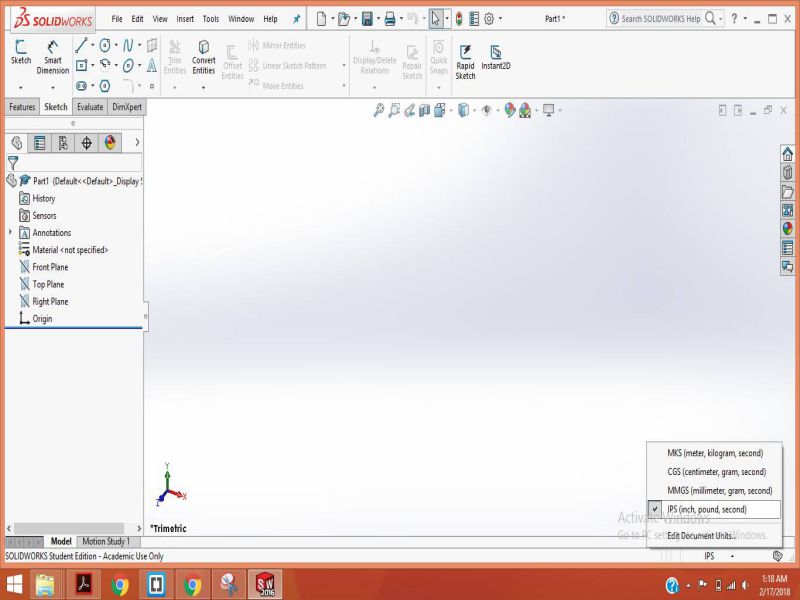
Task: Click the Print icon in toolbar
Action: point(390,19)
